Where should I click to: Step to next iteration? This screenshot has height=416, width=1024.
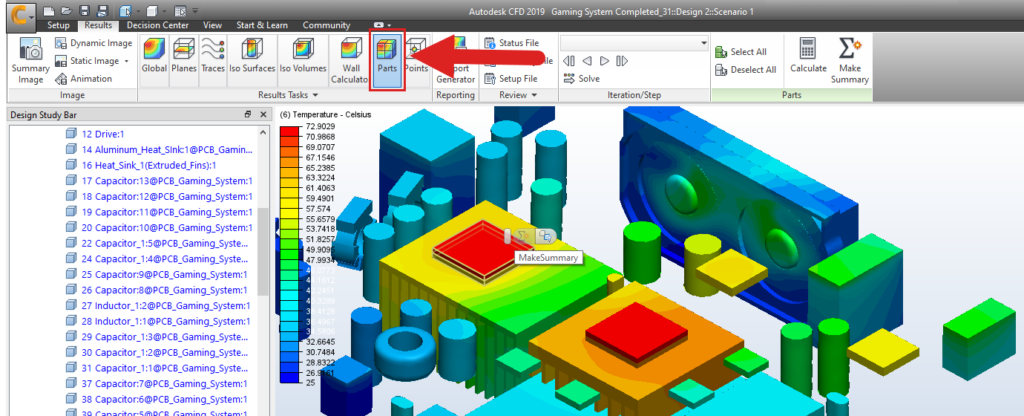[x=604, y=61]
